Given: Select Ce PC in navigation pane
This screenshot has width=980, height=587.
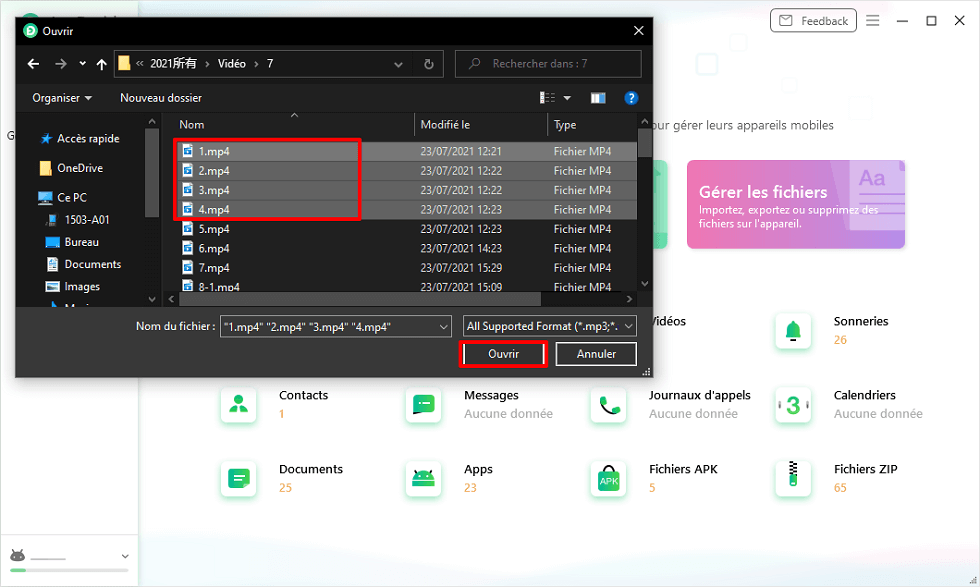Looking at the screenshot, I should tap(62, 198).
